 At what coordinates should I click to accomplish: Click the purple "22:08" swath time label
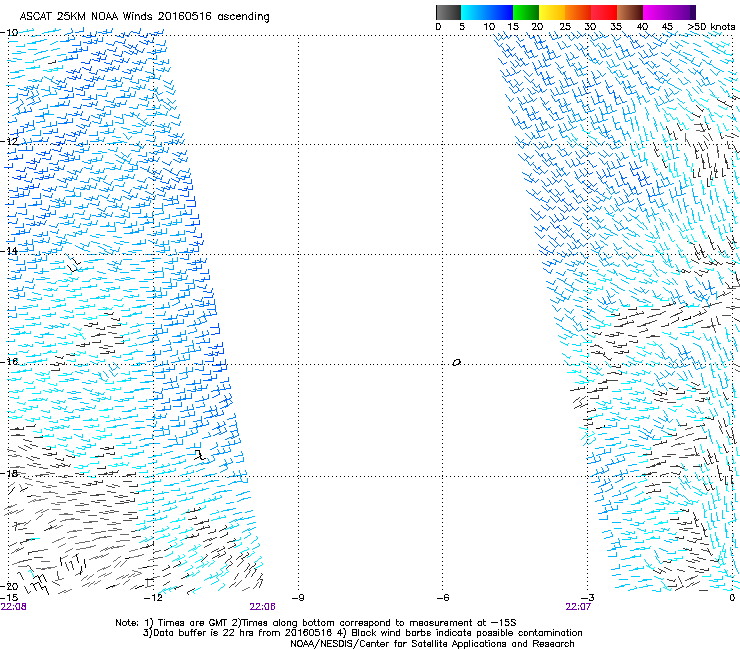click(14, 607)
